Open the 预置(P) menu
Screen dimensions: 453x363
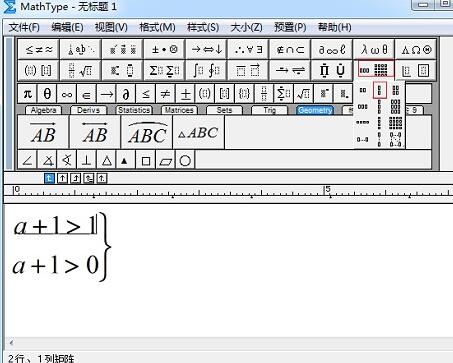tap(290, 27)
